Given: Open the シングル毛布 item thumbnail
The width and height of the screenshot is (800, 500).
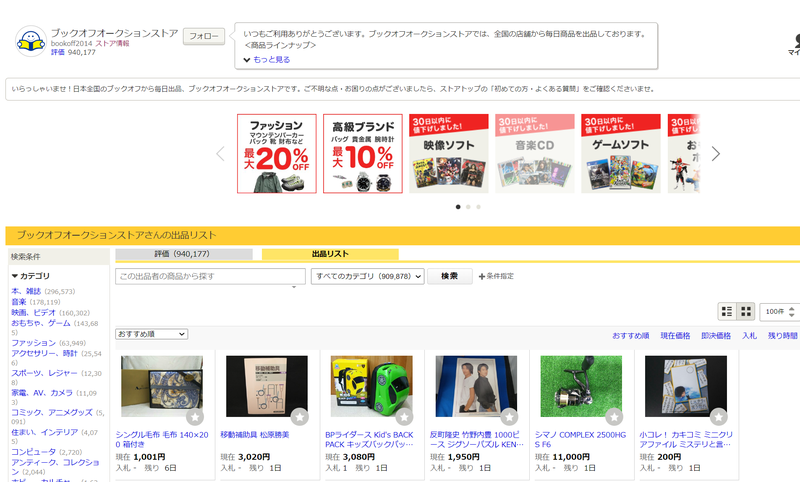Looking at the screenshot, I should tap(162, 386).
